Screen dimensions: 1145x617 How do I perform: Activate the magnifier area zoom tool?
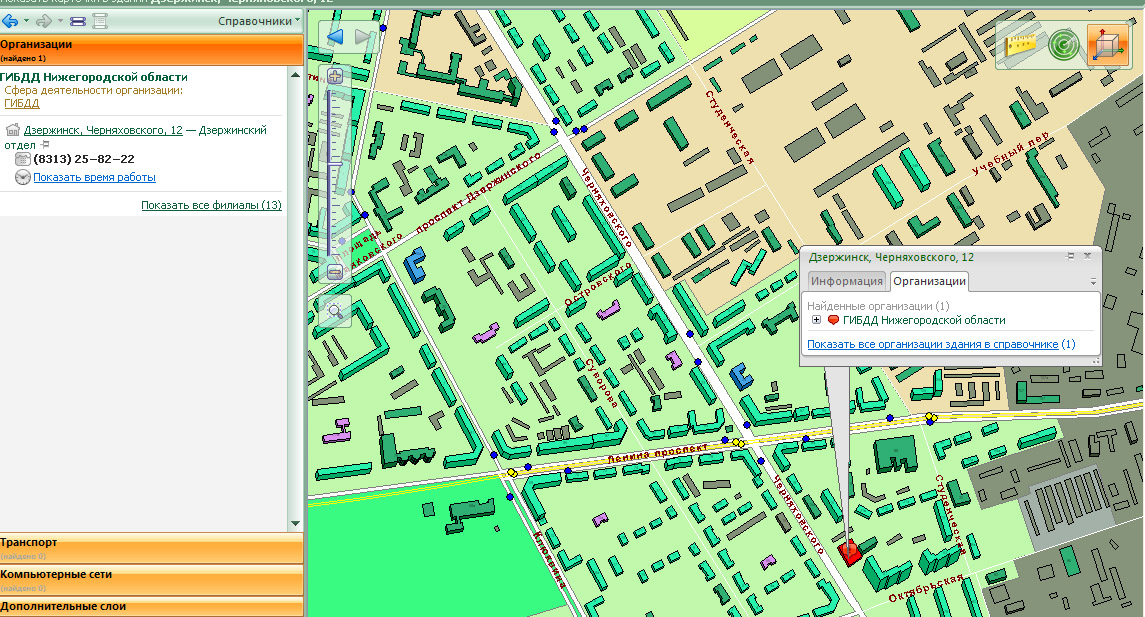(x=335, y=311)
